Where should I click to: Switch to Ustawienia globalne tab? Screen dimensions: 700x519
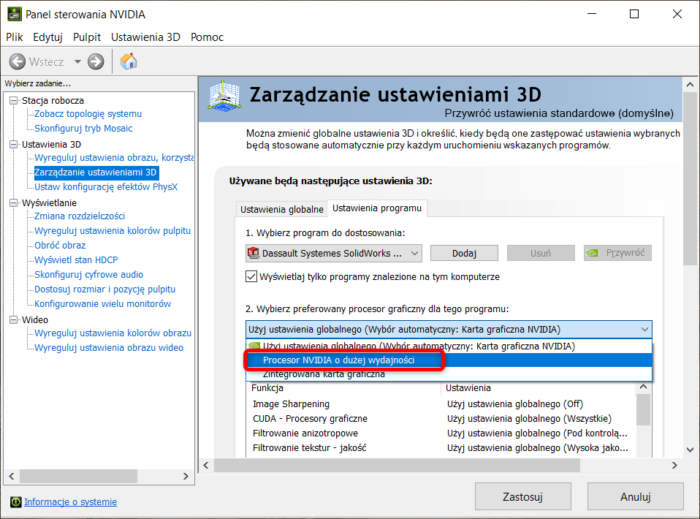click(282, 209)
